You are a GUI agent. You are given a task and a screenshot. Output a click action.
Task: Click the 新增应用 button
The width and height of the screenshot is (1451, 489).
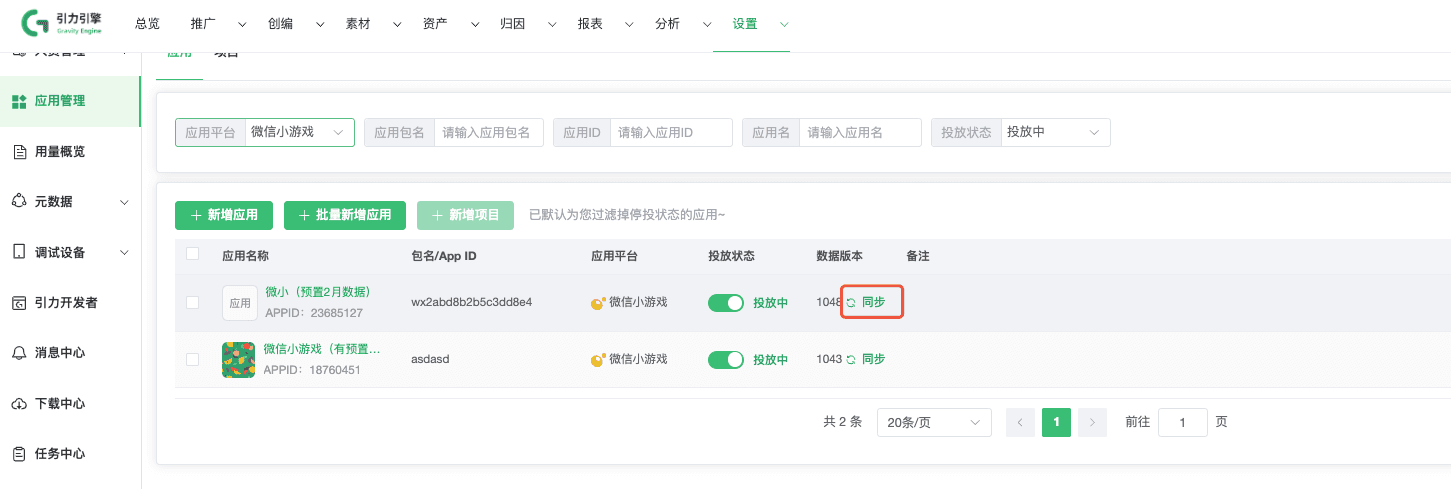pyautogui.click(x=224, y=215)
